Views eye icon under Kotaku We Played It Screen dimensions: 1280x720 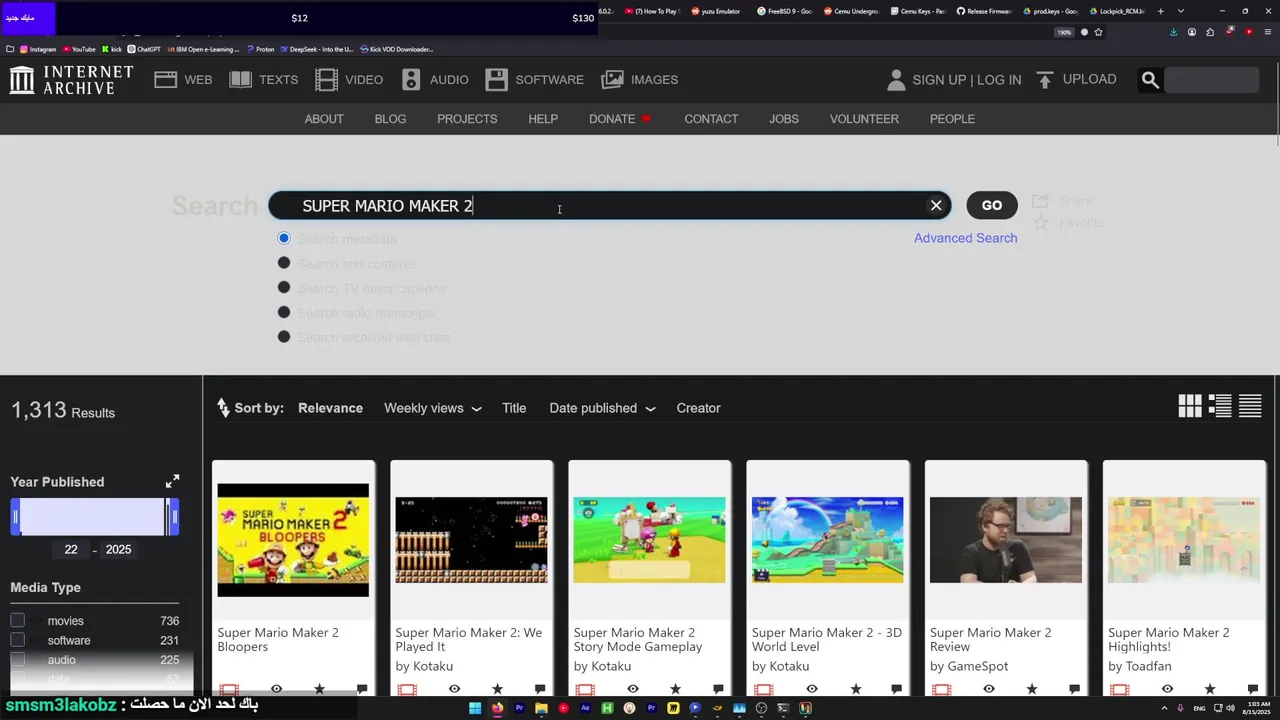coord(454,689)
